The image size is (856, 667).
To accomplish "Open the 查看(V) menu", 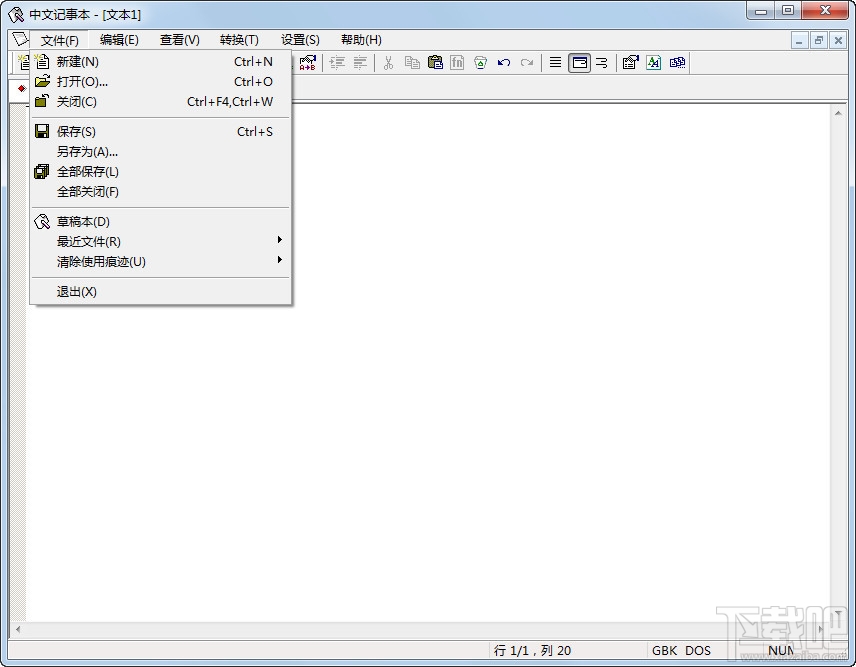I will pos(180,40).
